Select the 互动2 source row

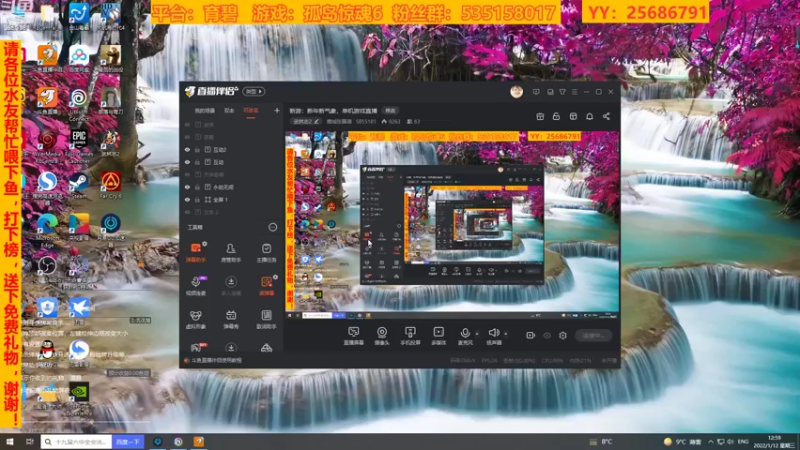click(231, 150)
